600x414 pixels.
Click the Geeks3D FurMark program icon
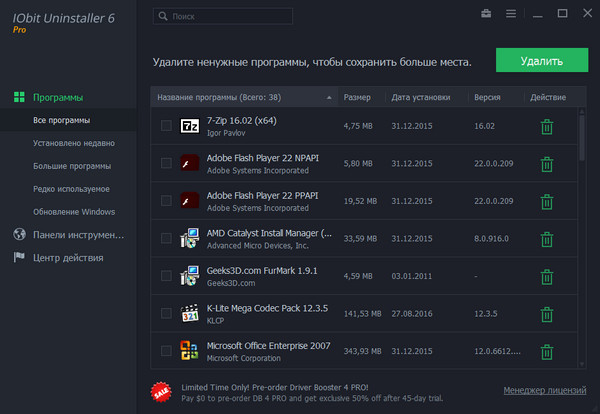coord(189,276)
